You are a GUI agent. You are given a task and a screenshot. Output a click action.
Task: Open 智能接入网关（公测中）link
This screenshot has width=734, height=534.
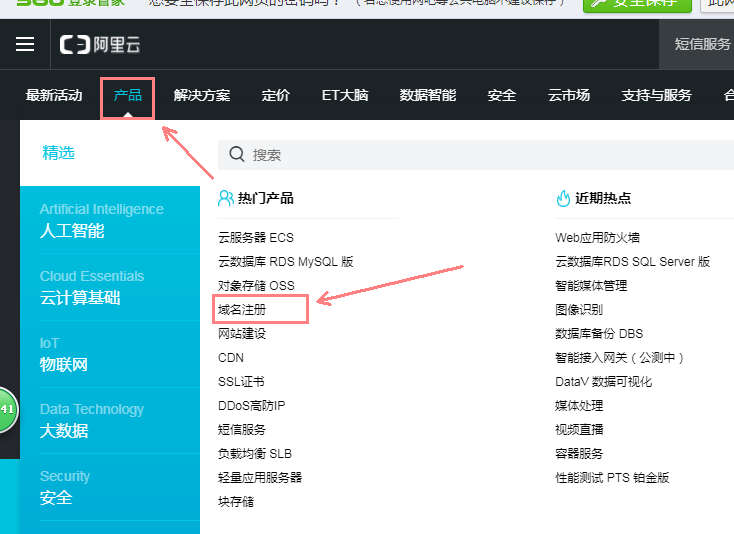(x=619, y=358)
